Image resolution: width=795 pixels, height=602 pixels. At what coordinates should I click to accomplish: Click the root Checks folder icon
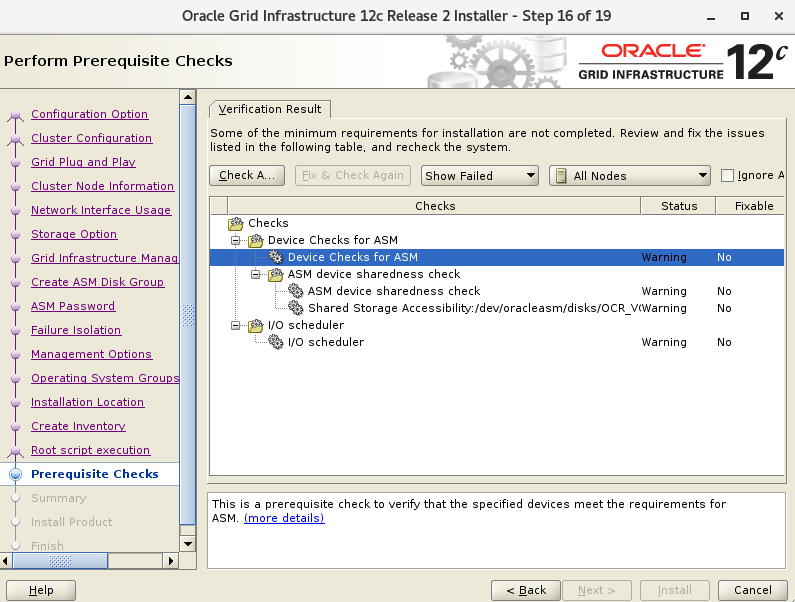[236, 224]
